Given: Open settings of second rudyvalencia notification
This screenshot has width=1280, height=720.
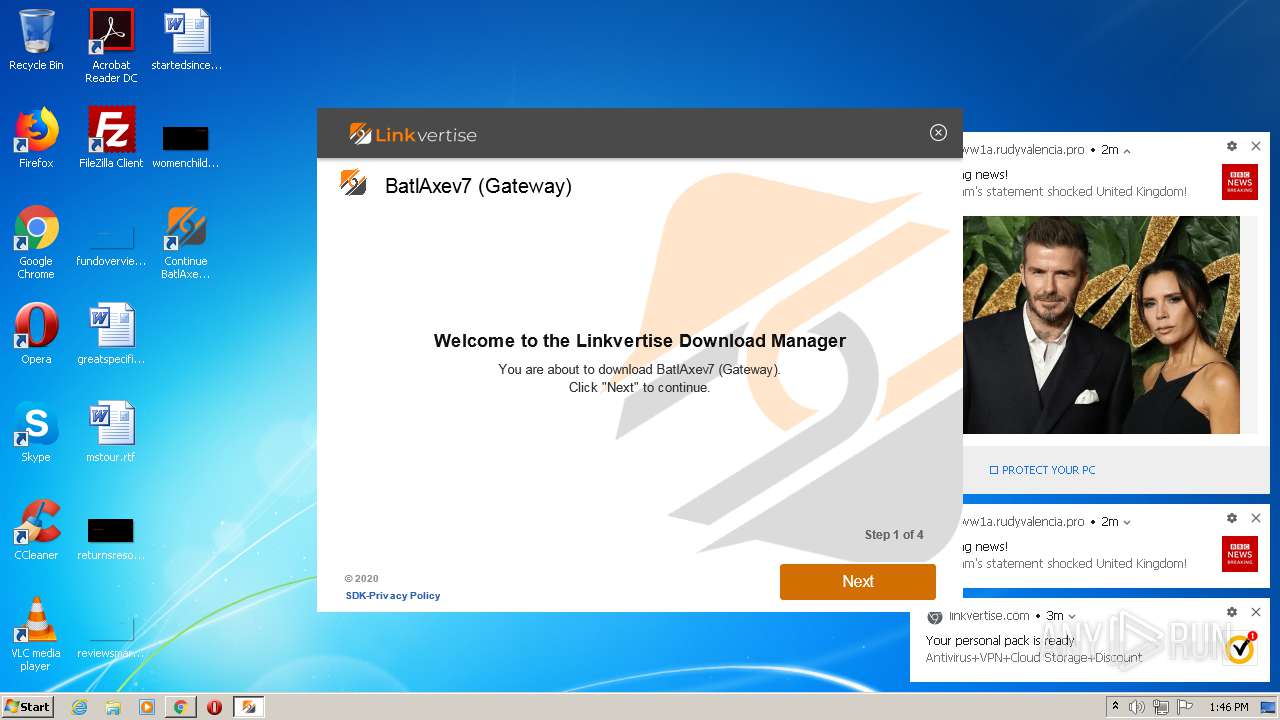Looking at the screenshot, I should pos(1232,519).
